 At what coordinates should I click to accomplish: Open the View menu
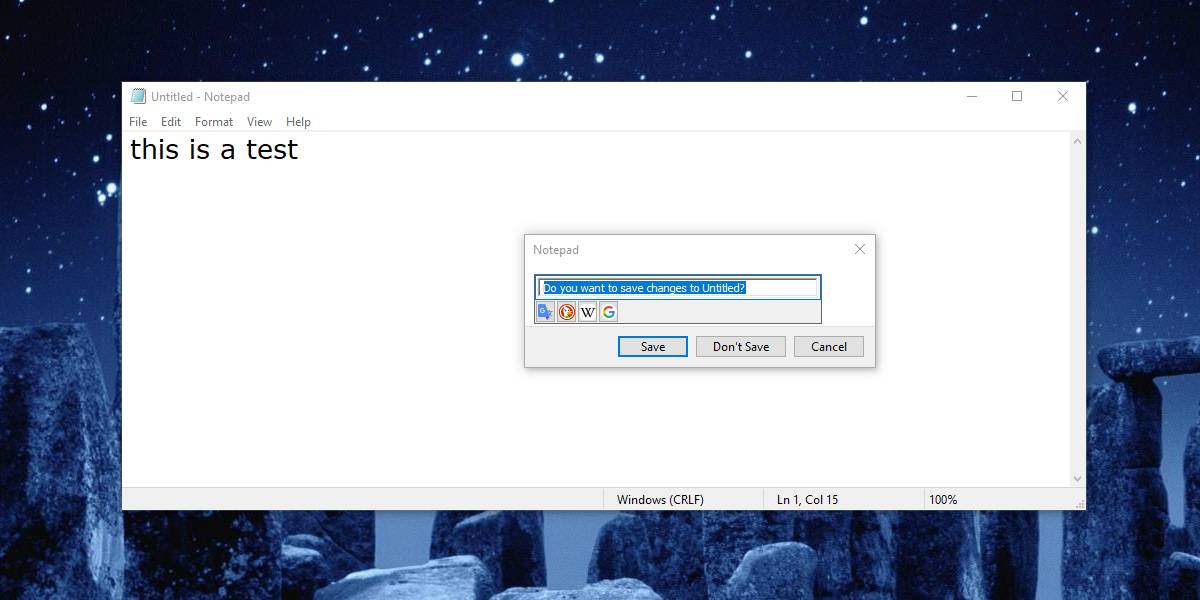[x=259, y=122]
